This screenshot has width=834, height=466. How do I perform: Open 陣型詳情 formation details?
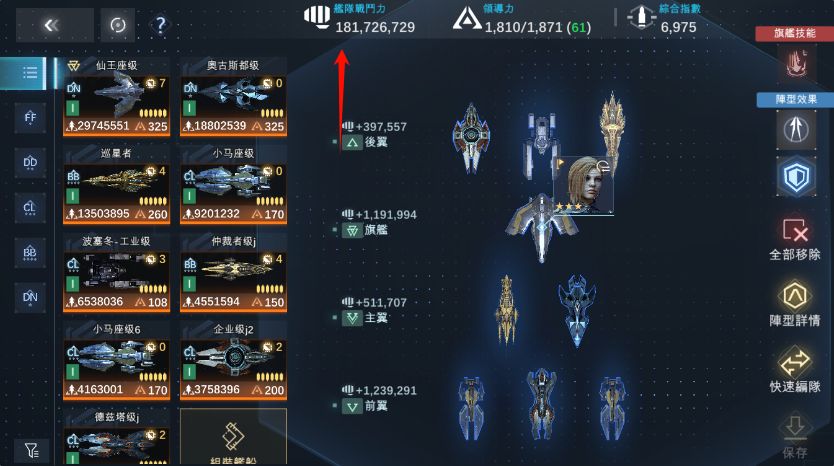[x=795, y=303]
